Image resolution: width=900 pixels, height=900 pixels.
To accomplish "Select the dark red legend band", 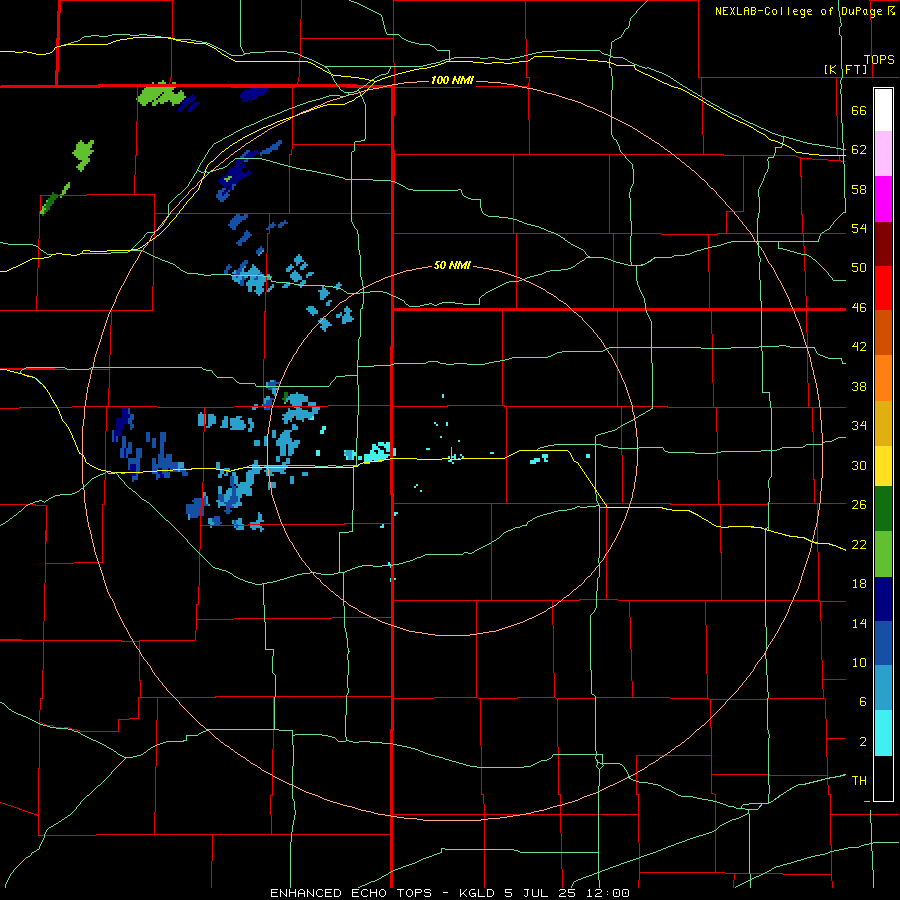I will [x=883, y=245].
